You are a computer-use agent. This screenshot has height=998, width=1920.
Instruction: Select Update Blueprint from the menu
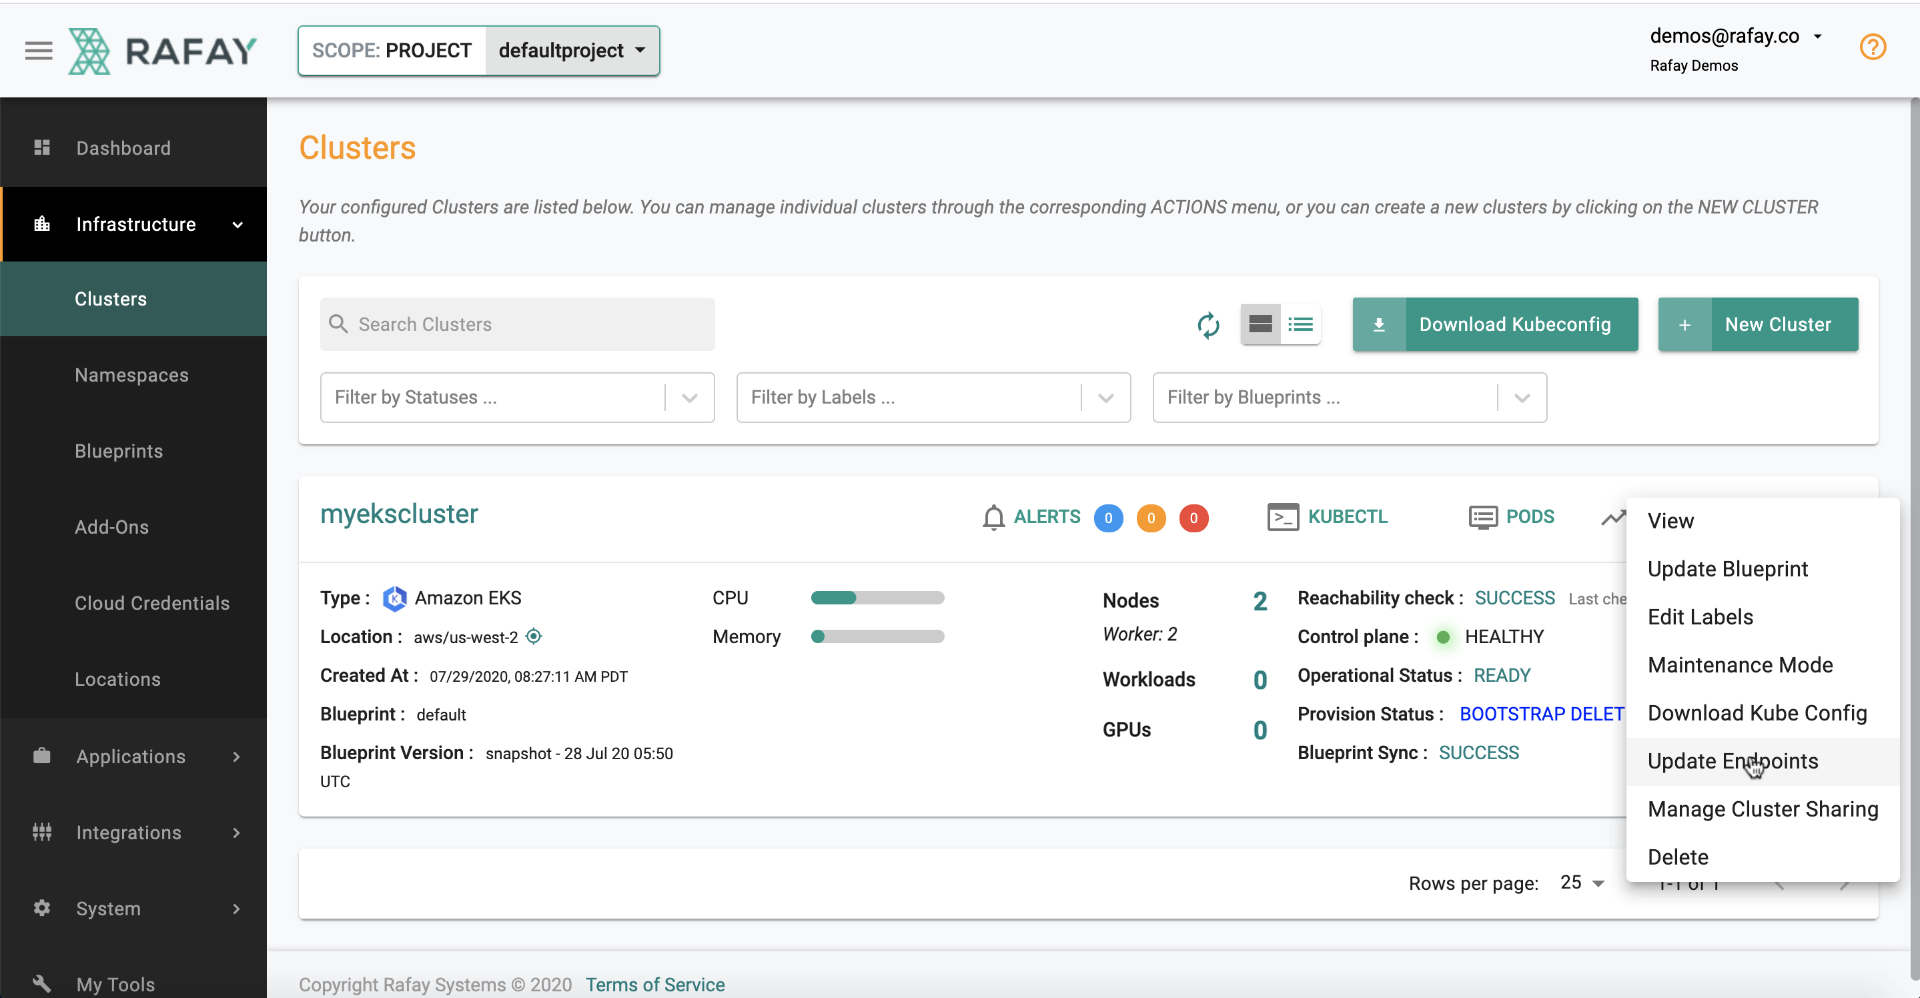pos(1762,569)
